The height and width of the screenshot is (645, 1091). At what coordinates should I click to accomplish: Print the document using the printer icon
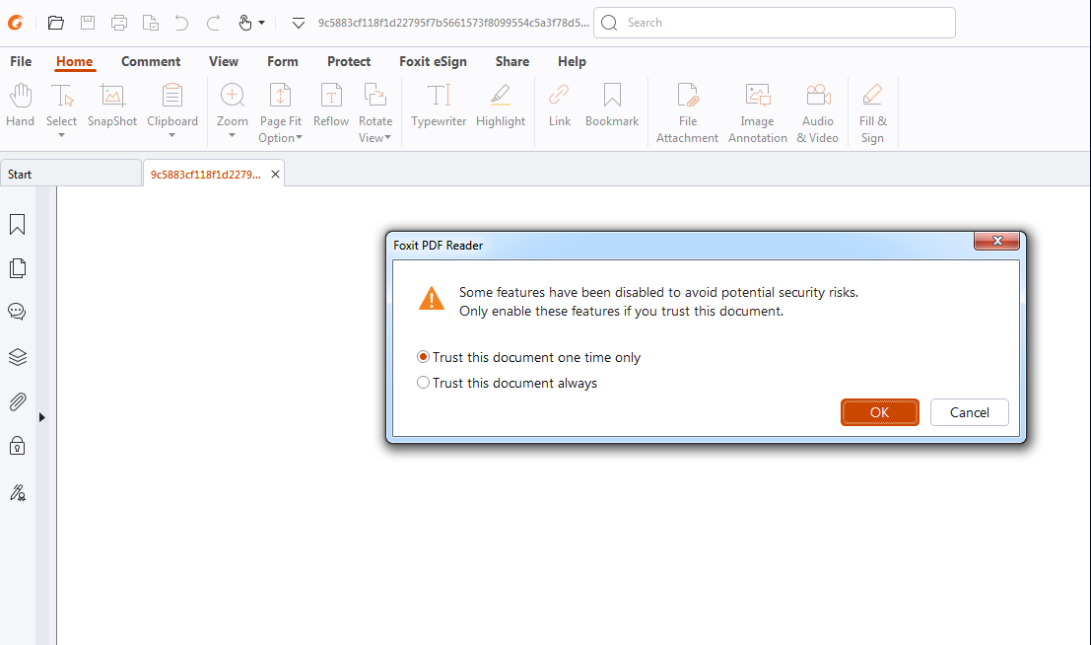(119, 23)
